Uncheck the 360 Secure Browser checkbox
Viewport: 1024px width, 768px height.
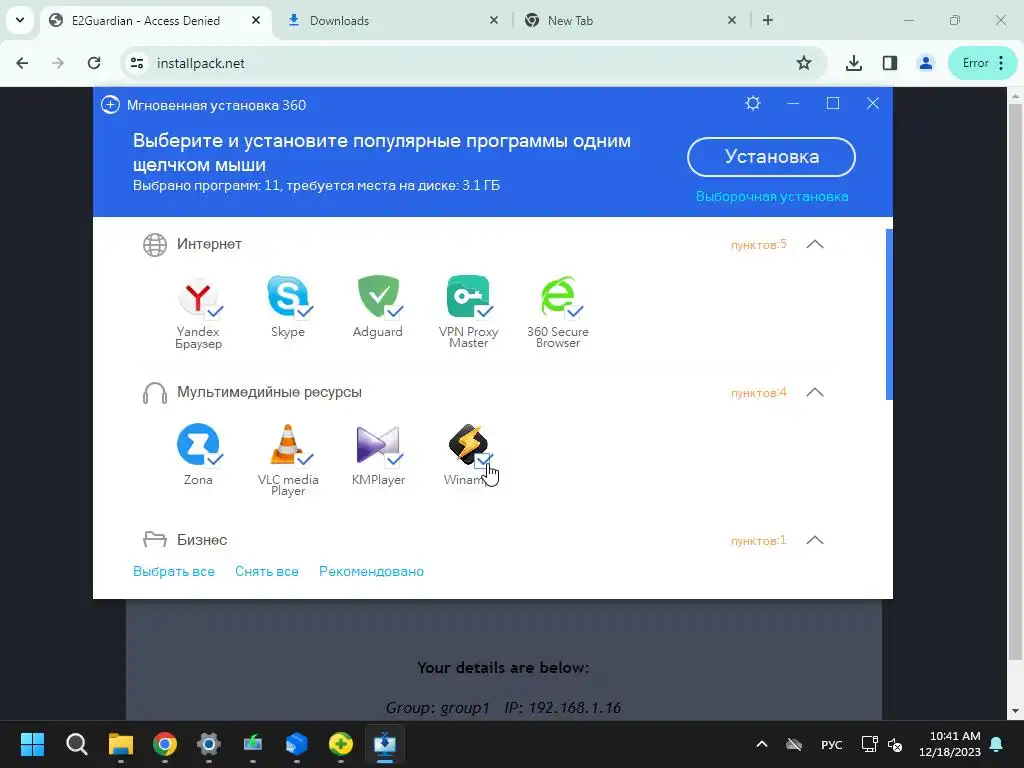pyautogui.click(x=574, y=312)
